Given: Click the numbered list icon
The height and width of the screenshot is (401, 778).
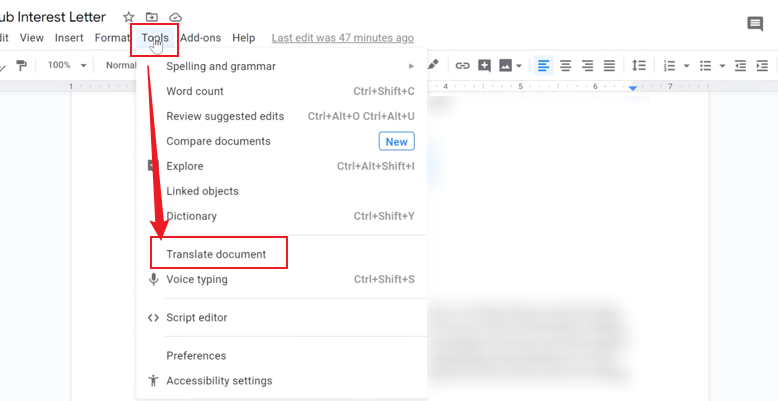Looking at the screenshot, I should pyautogui.click(x=669, y=66).
